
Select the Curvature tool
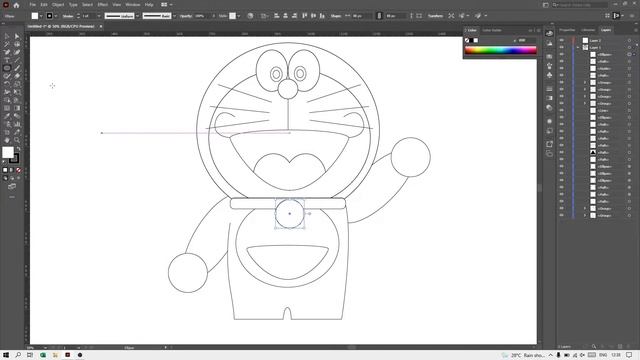click(17, 52)
